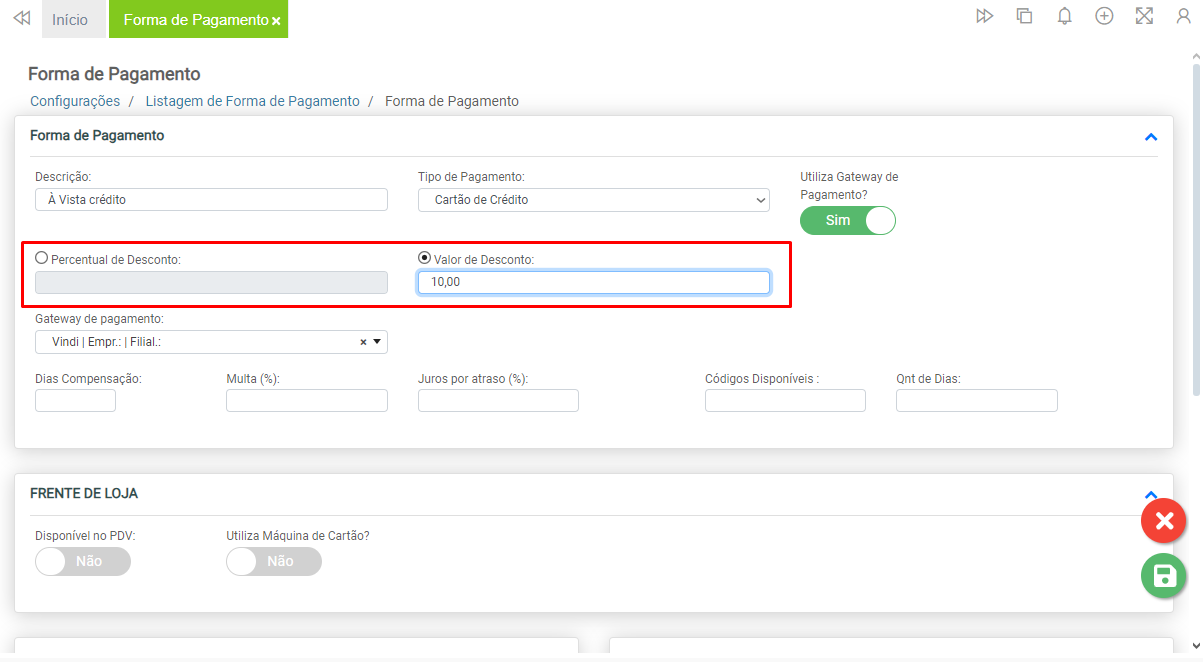This screenshot has width=1203, height=662.
Task: Go to Configurações breadcrumb link
Action: tap(75, 101)
